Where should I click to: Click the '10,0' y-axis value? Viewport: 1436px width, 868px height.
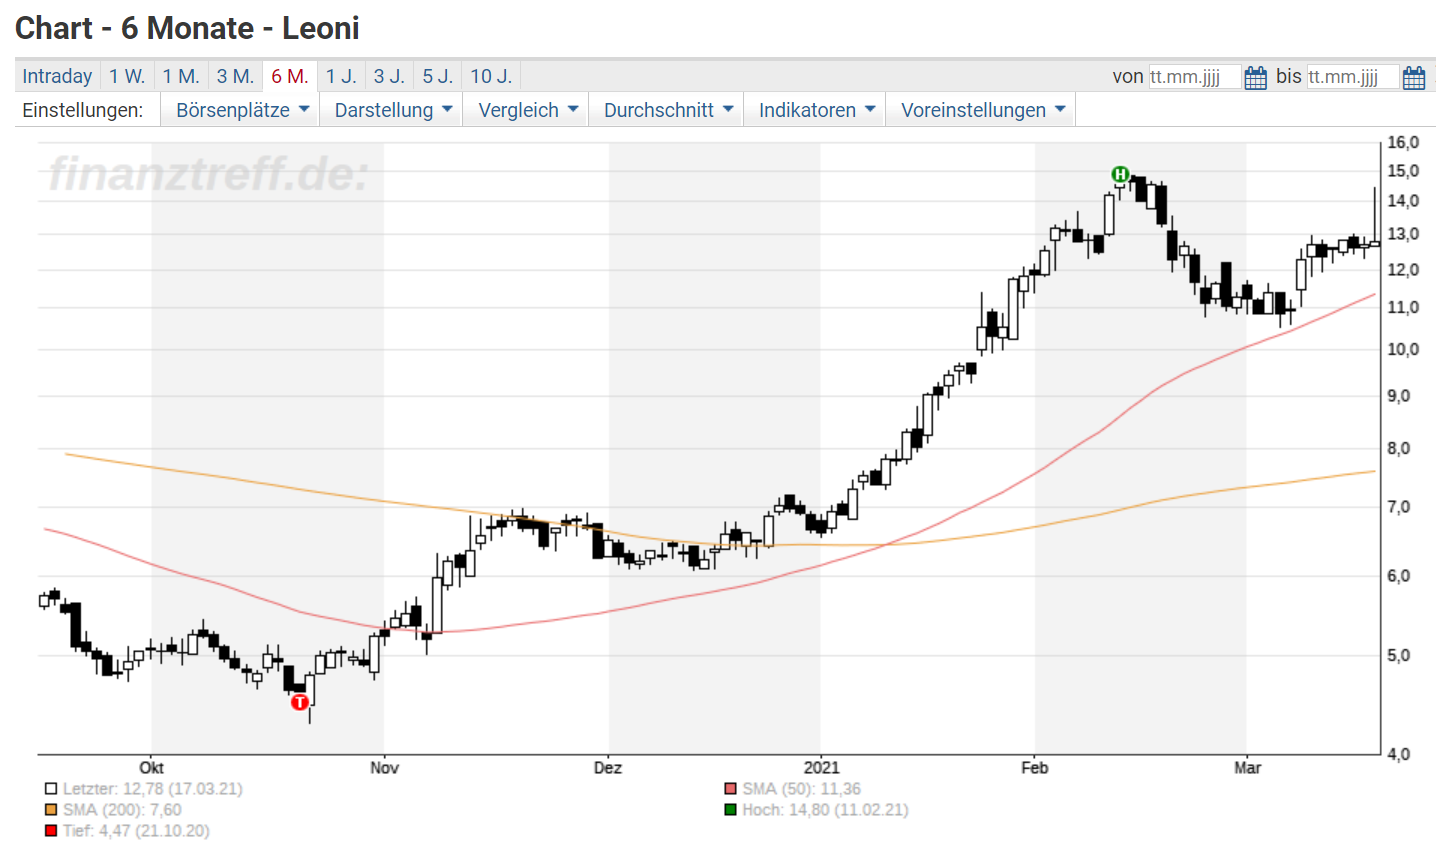click(x=1403, y=350)
